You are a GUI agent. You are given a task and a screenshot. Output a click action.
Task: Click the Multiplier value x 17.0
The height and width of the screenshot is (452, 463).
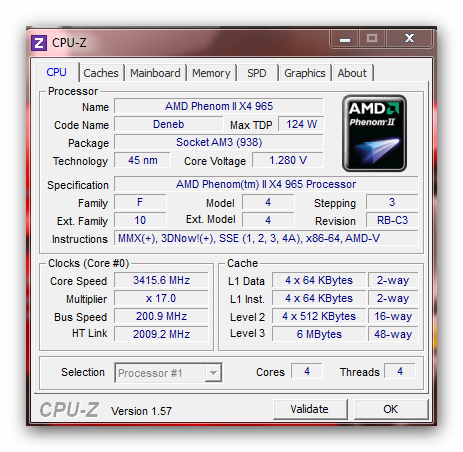(x=161, y=298)
